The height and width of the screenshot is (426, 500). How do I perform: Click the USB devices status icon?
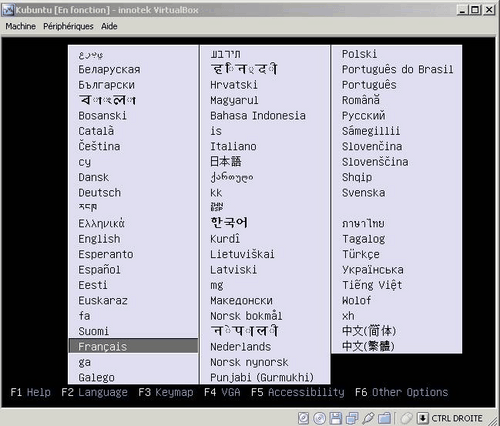click(368, 418)
